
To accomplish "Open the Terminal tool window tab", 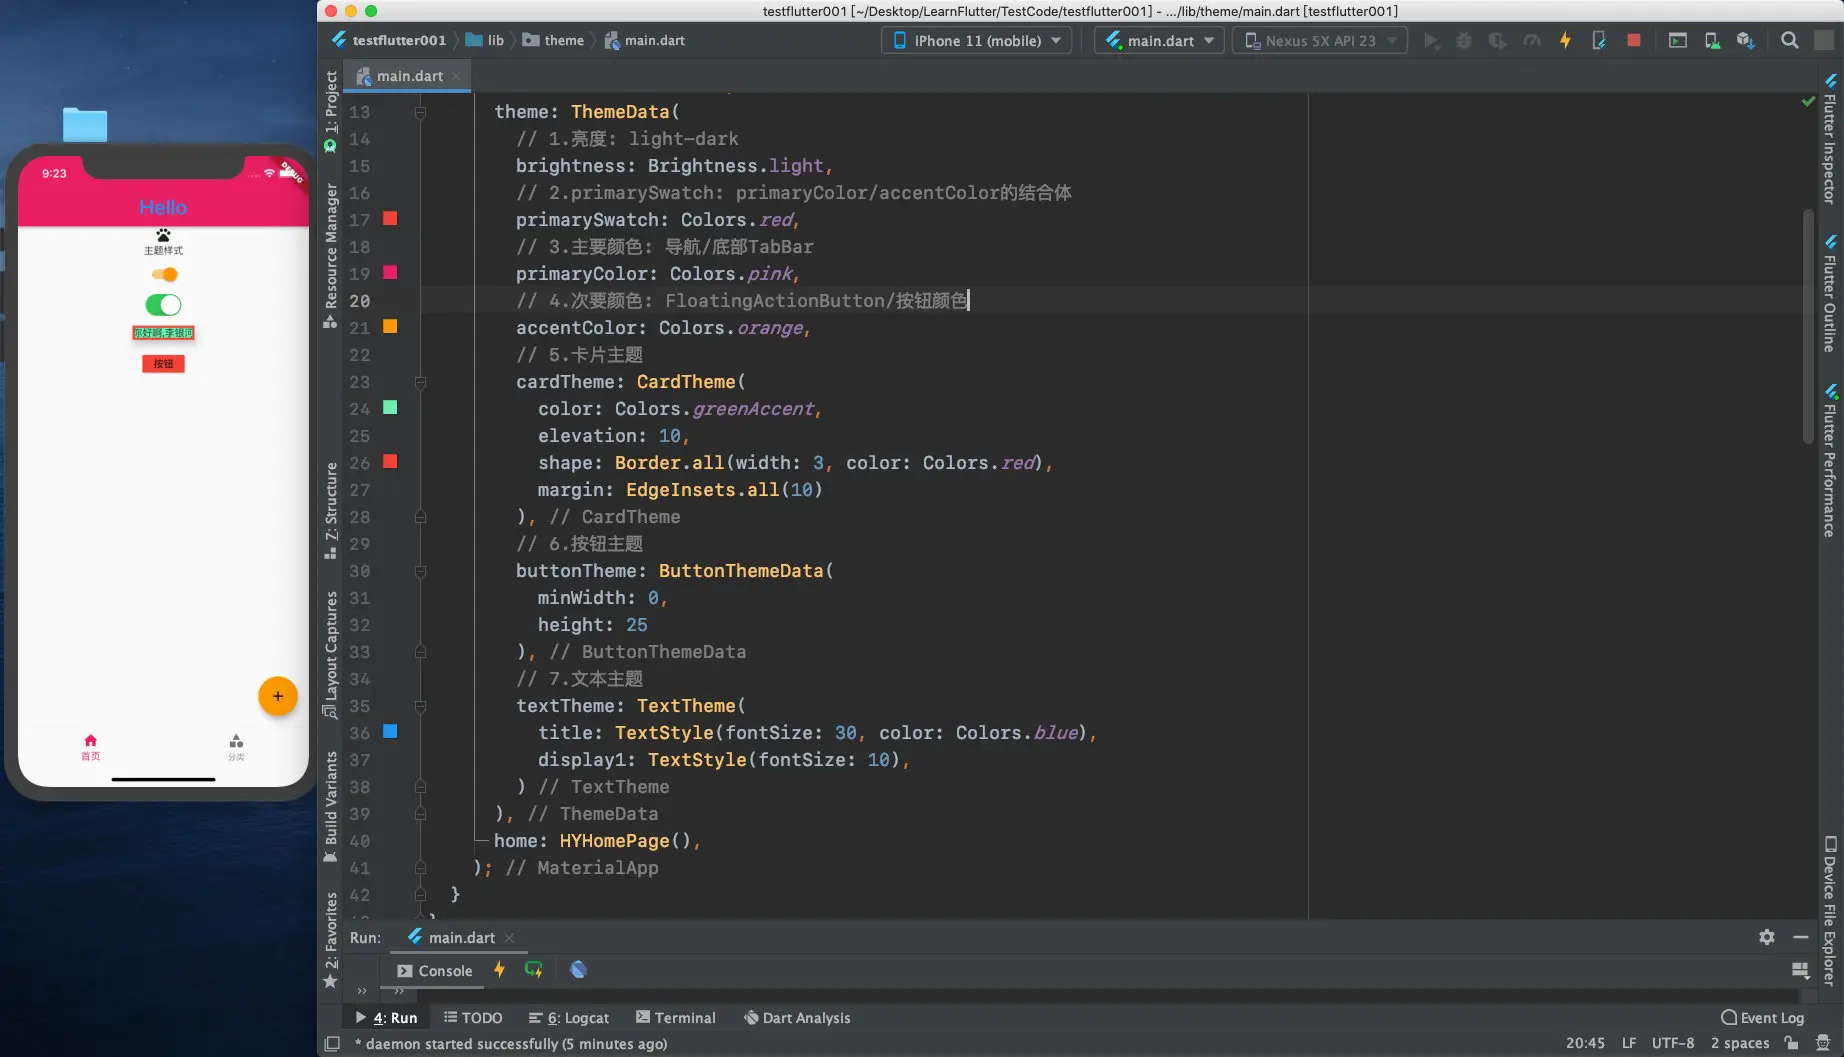I will click(x=675, y=1018).
